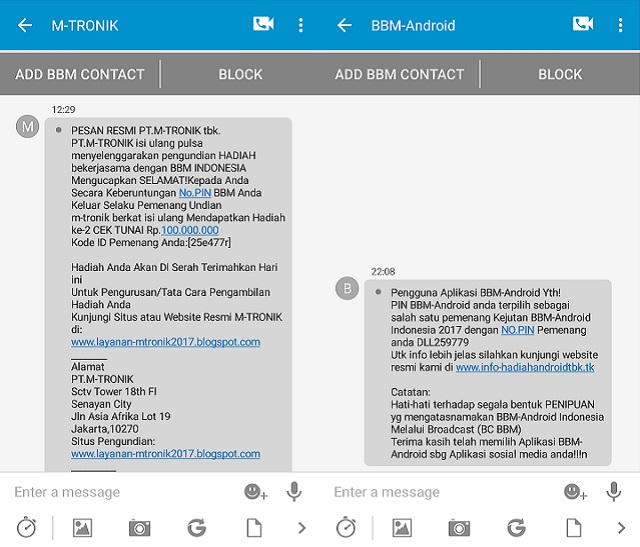
Task: Show more attachment options in the BBM-Android chat
Action: (622, 528)
